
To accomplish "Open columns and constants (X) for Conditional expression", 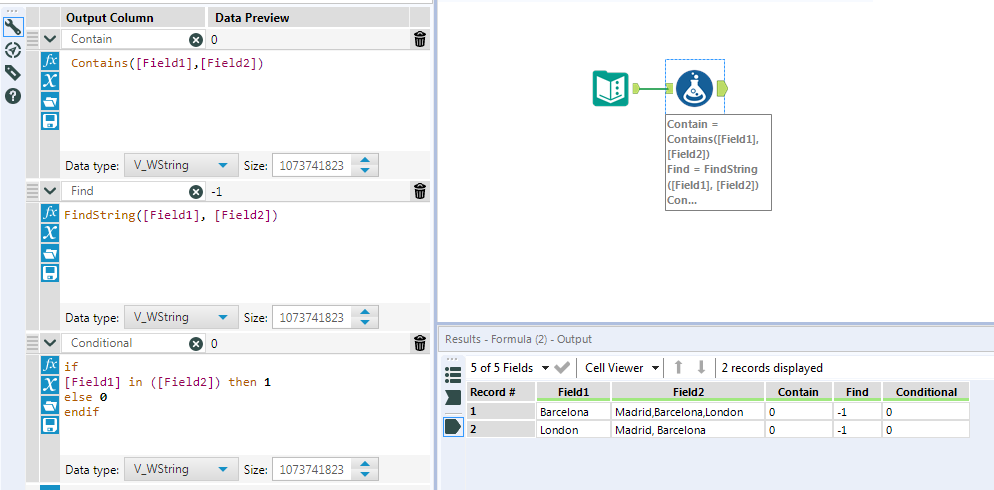I will pyautogui.click(x=50, y=385).
